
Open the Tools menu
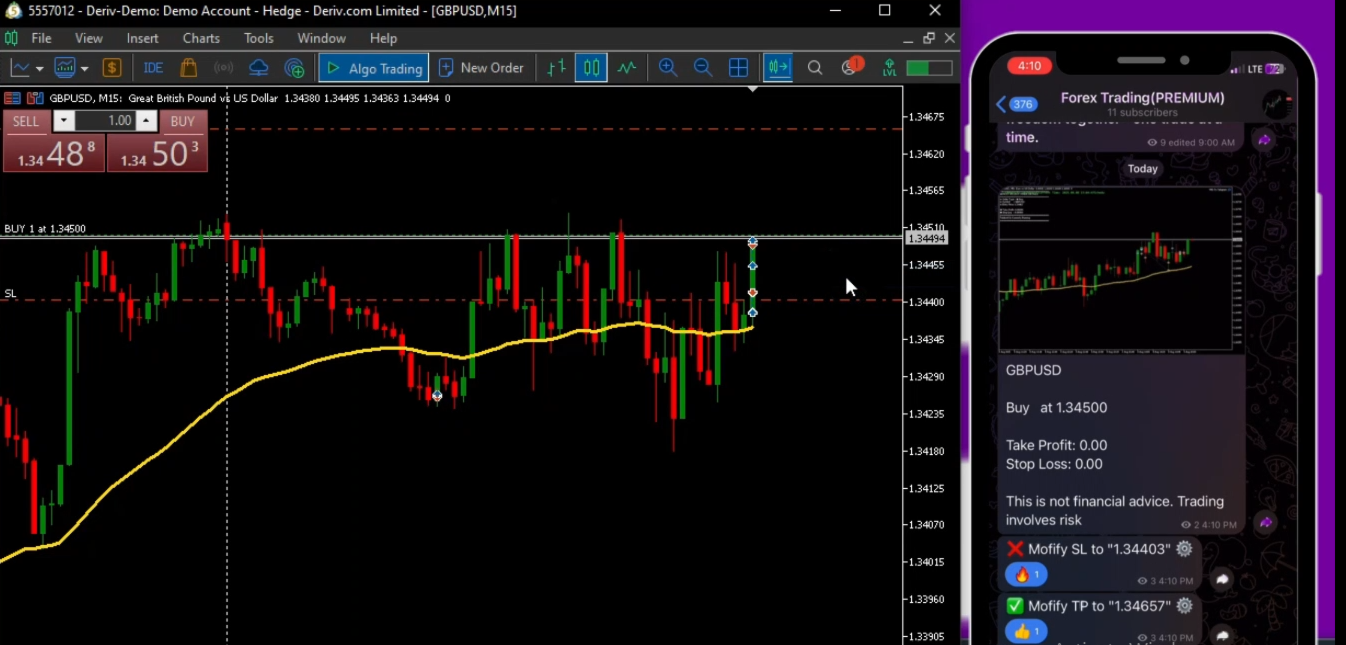click(258, 38)
